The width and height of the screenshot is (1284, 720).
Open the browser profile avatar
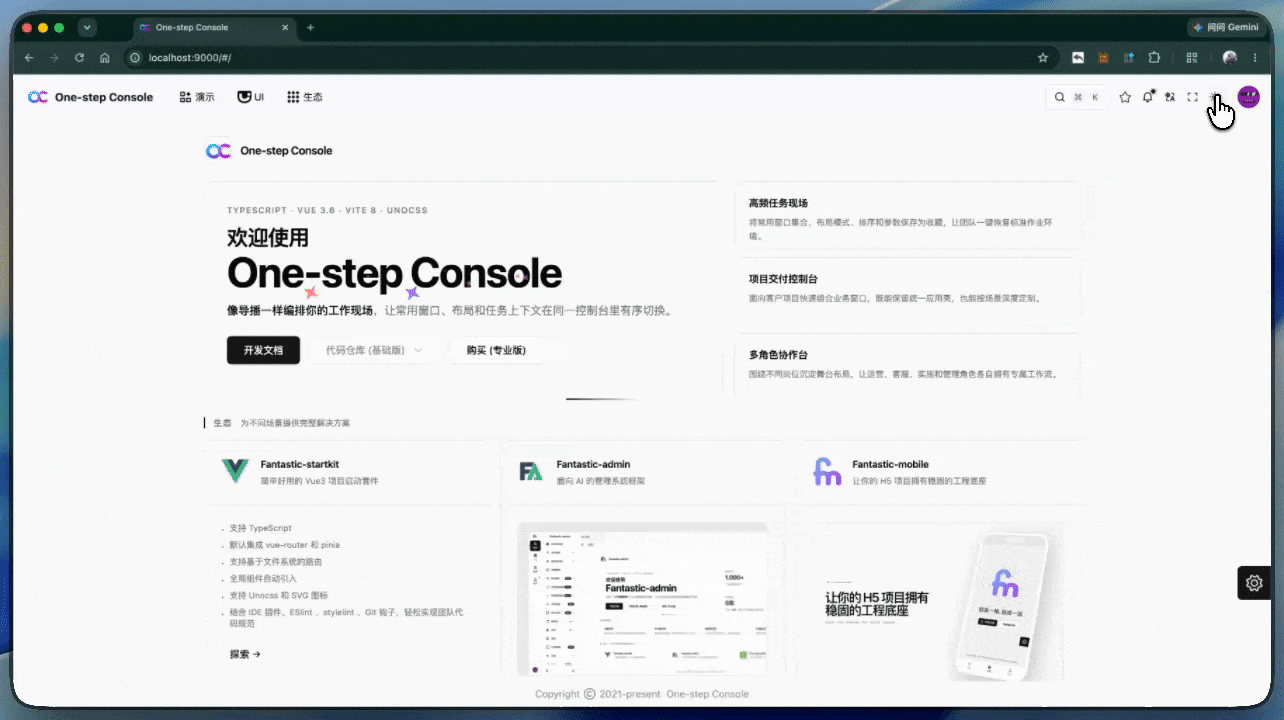pos(1230,58)
